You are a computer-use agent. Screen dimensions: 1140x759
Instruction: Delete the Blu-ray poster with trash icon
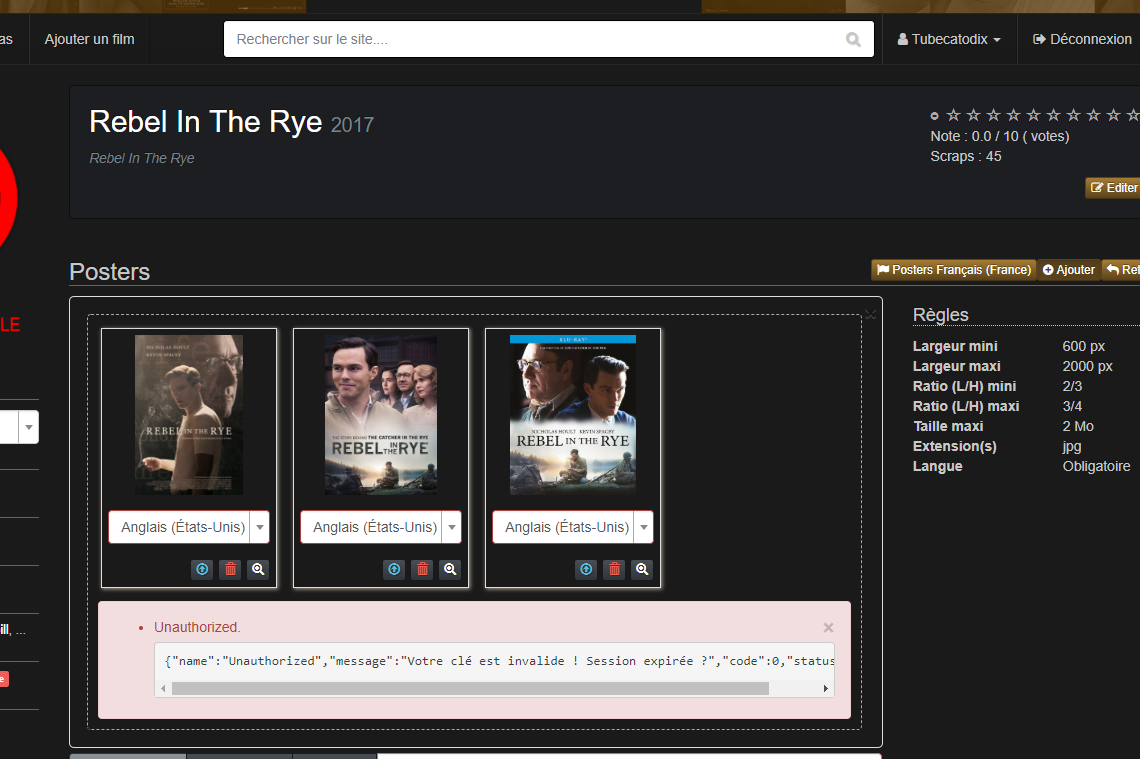click(614, 569)
